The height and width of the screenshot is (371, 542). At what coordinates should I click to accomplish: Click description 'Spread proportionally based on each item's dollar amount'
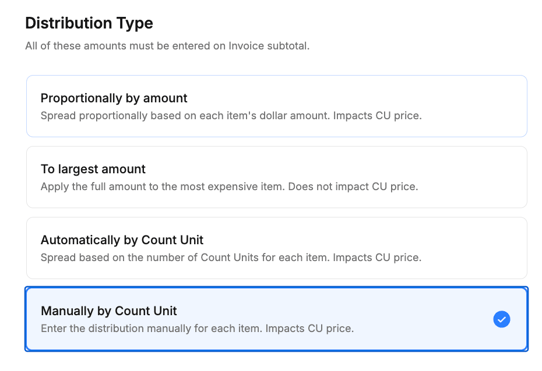coord(185,115)
